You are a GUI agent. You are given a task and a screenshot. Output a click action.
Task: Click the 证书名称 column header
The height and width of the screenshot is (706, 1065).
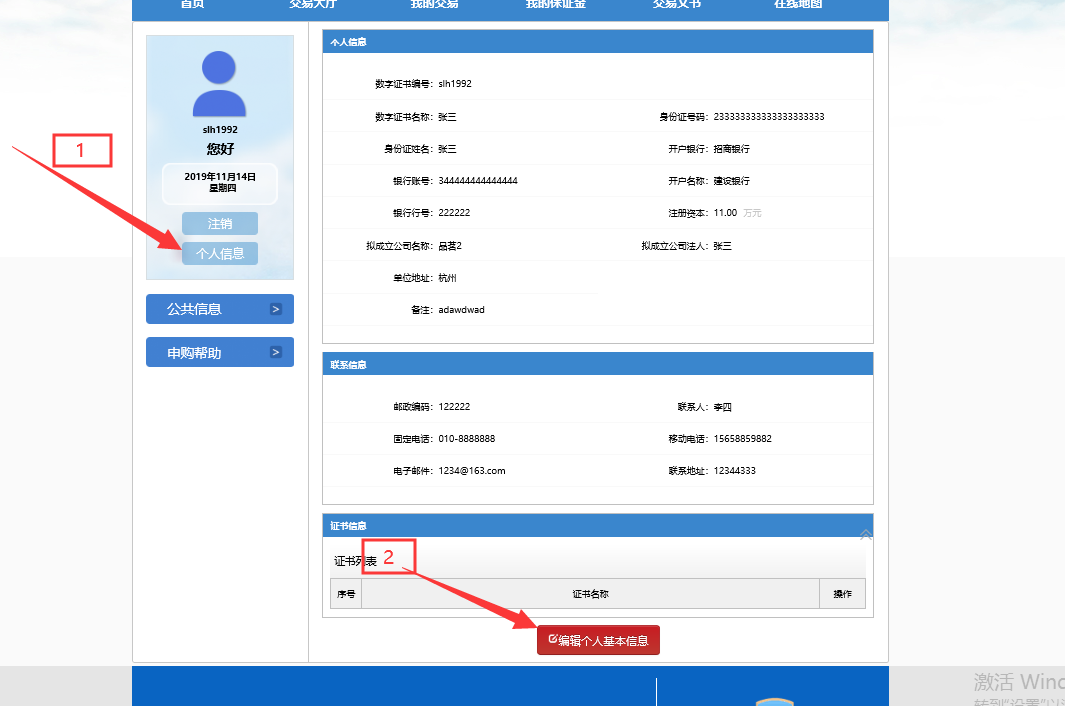coord(590,594)
